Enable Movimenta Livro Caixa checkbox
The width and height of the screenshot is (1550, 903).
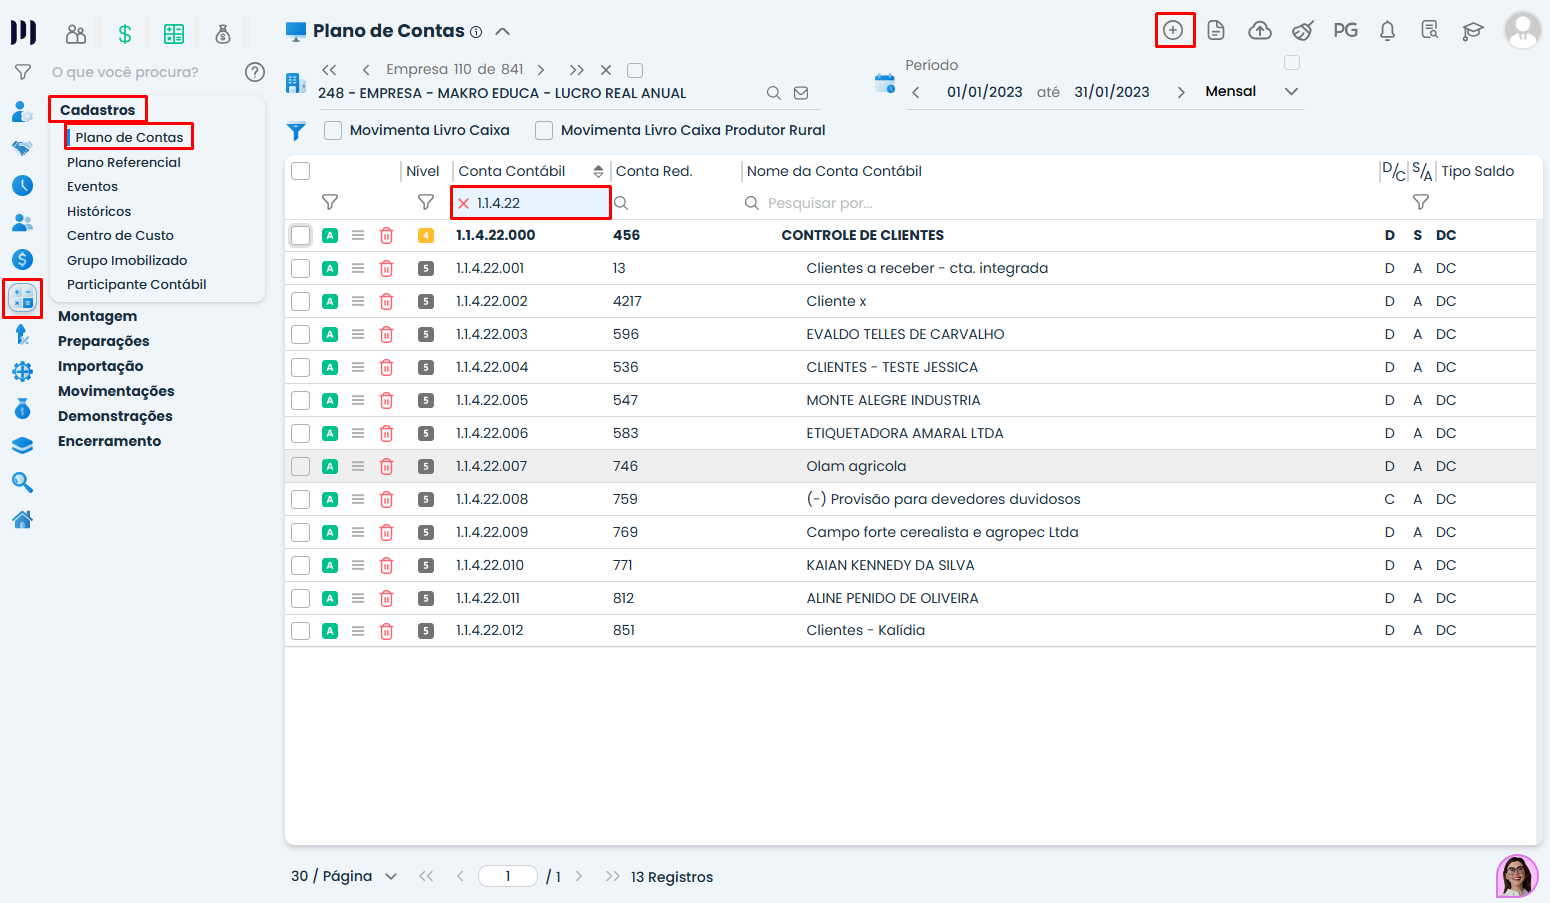pos(333,130)
